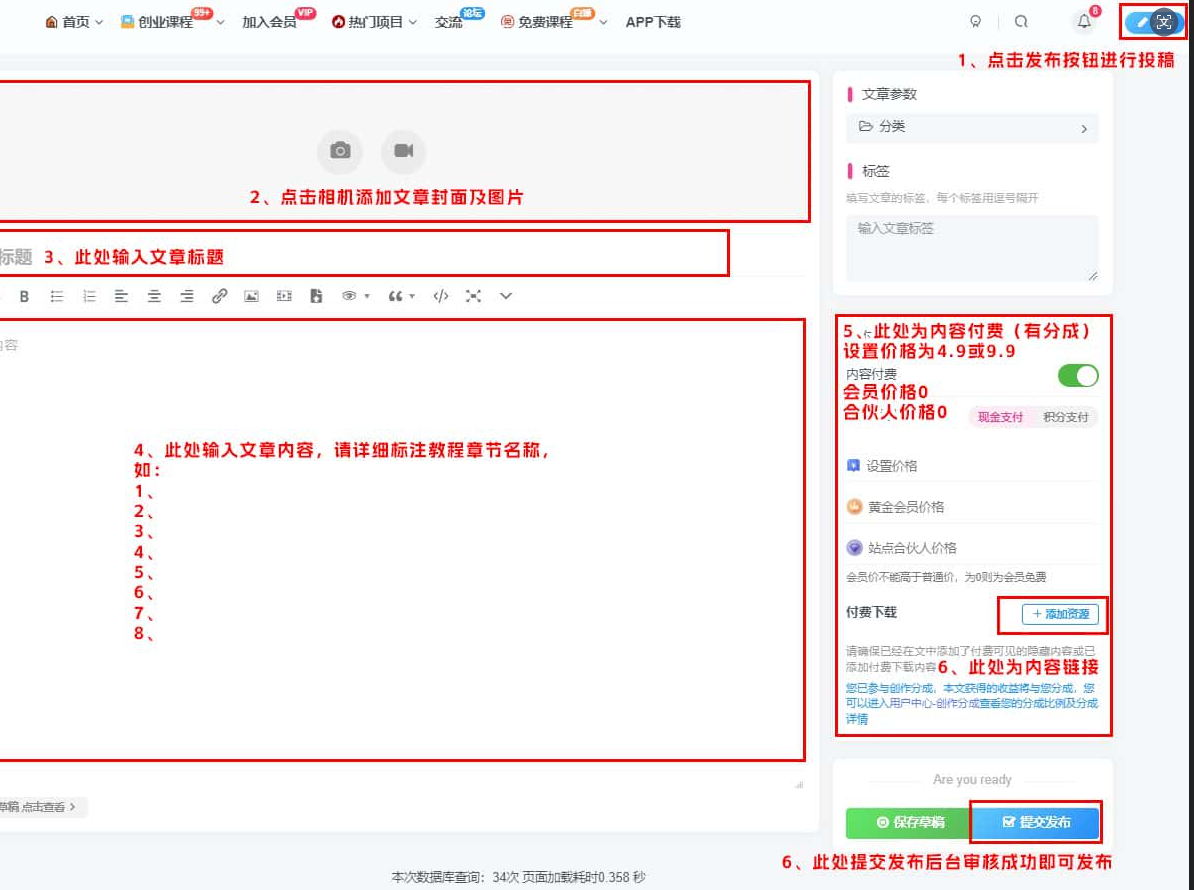The image size is (1194, 890).
Task: Click the 设置价格 price field
Action: pyautogui.click(x=972, y=466)
